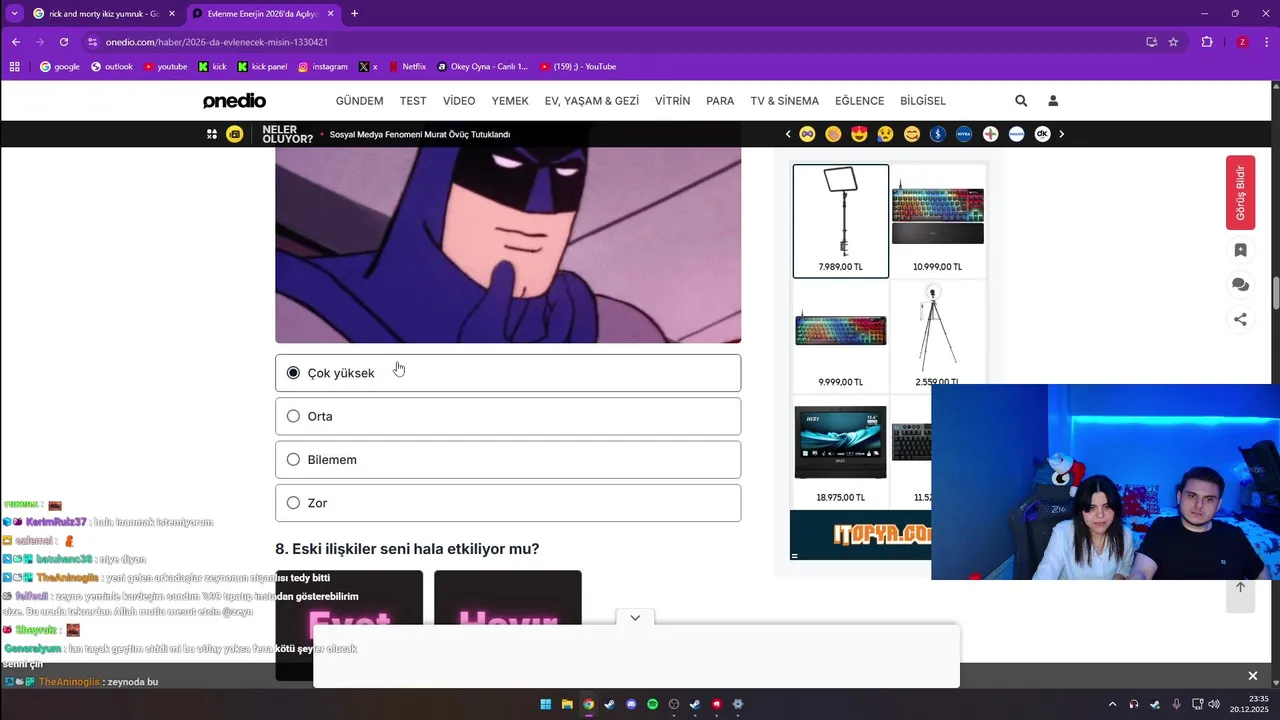
Task: Click the address bar URL field
Action: point(600,42)
